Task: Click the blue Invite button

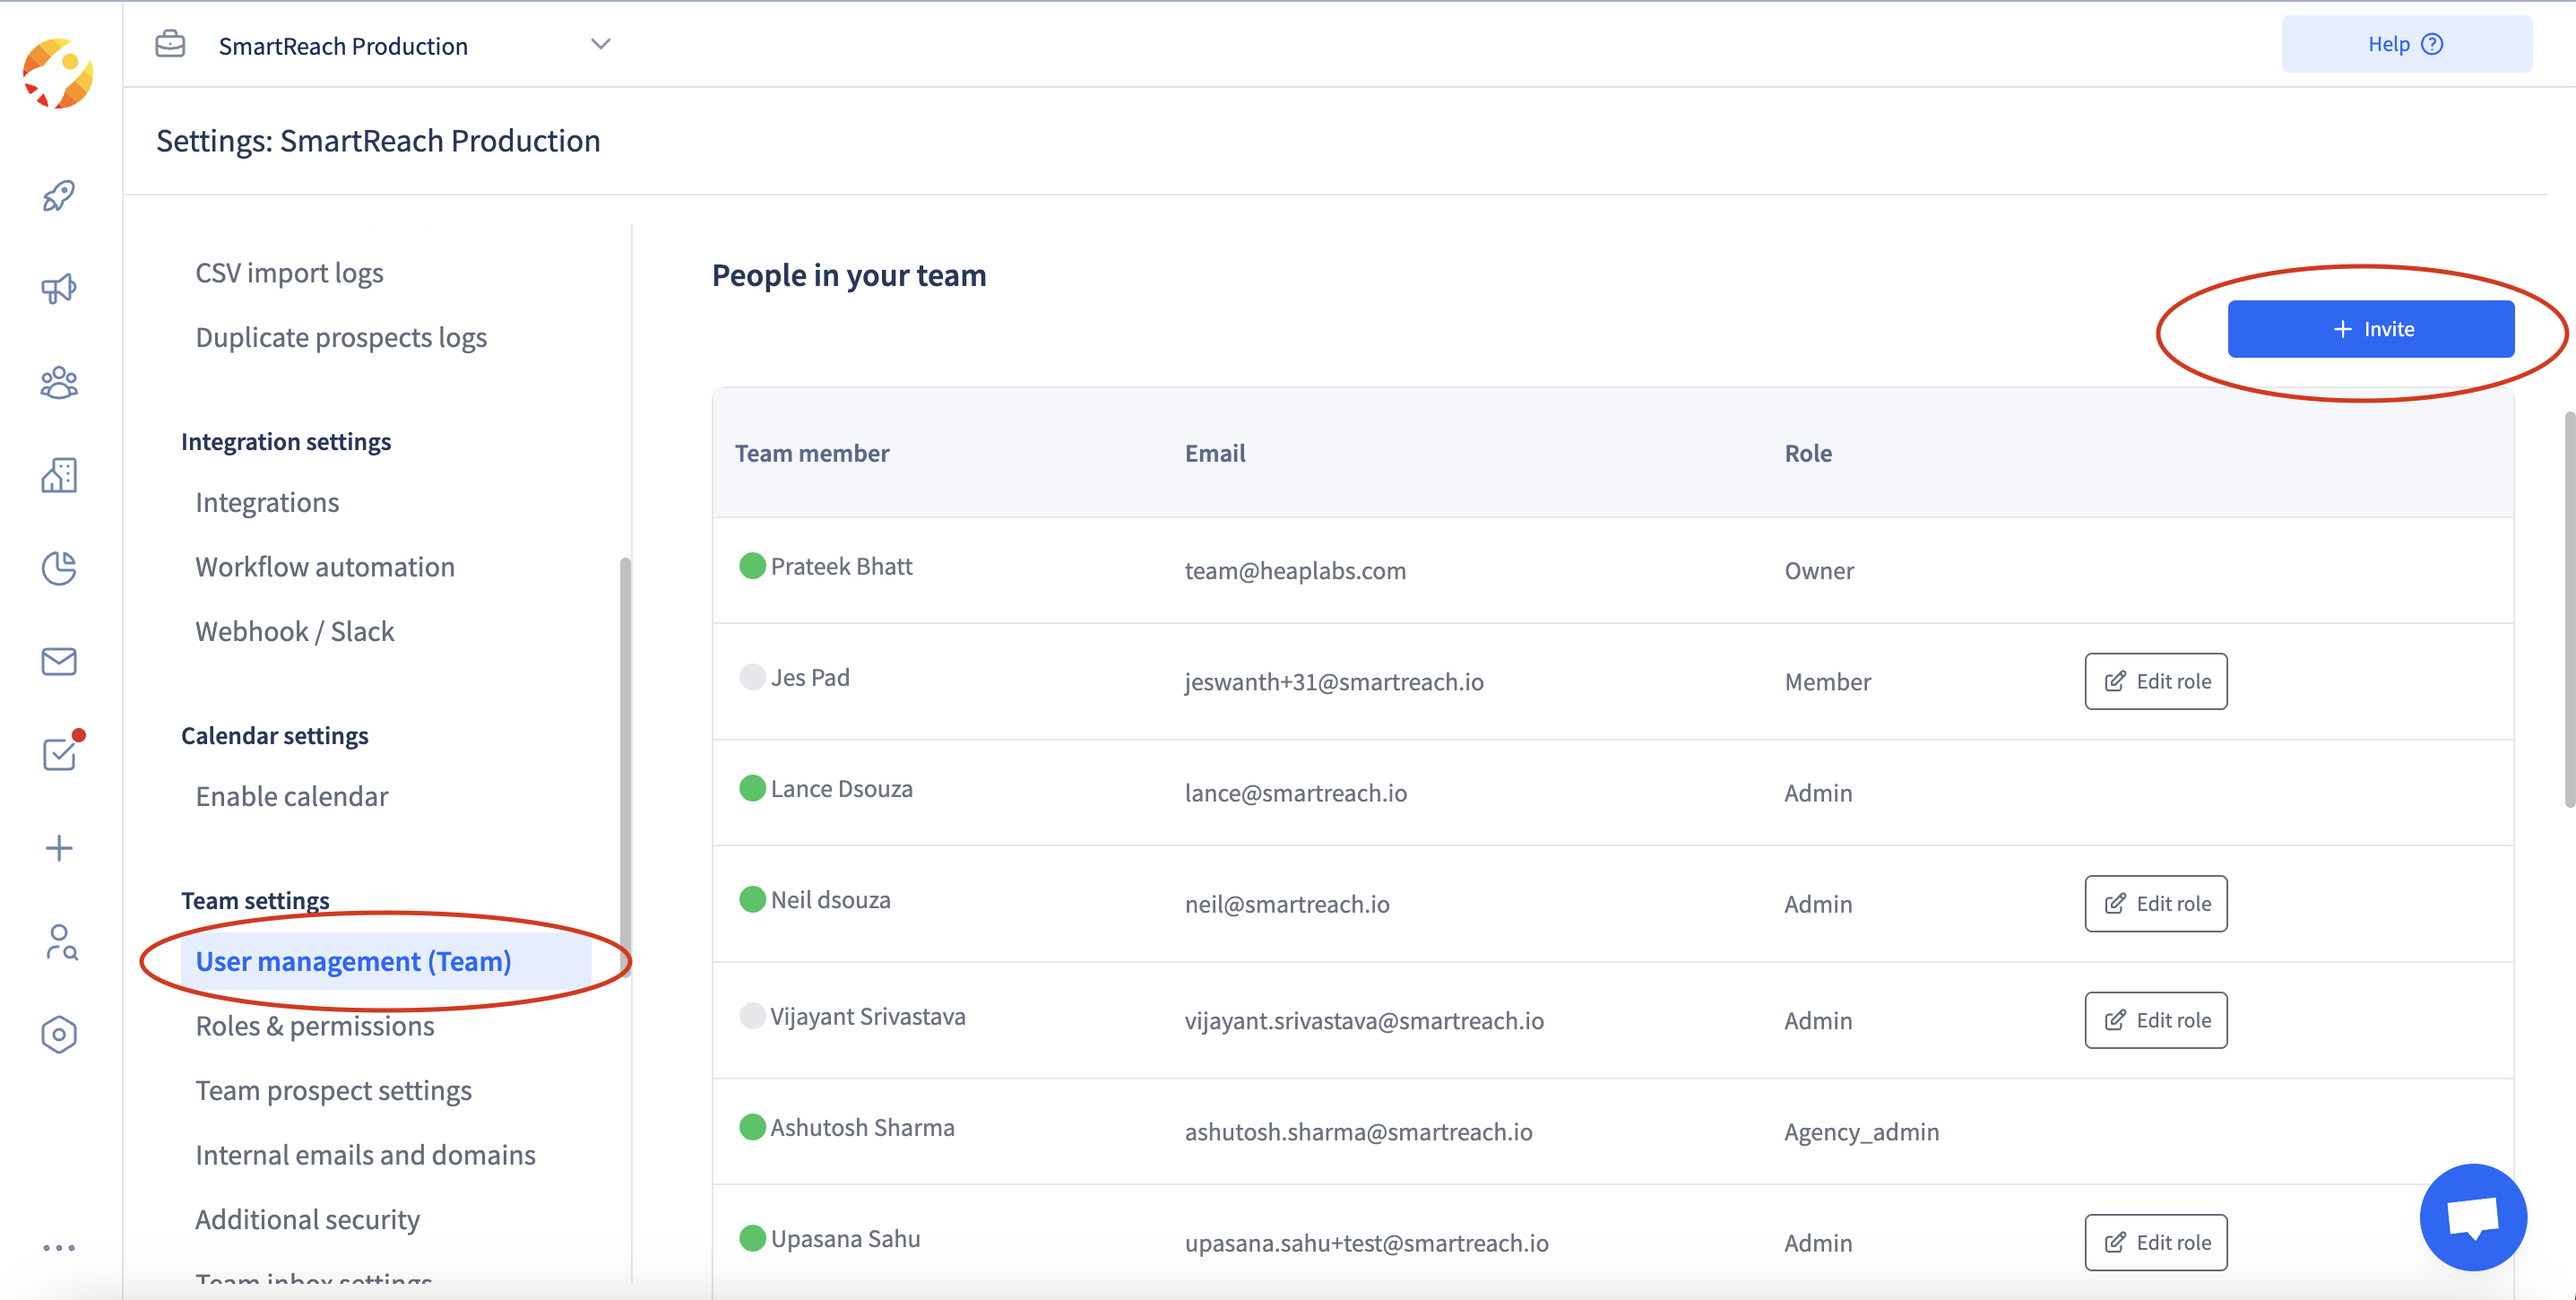Action: pyautogui.click(x=2370, y=329)
